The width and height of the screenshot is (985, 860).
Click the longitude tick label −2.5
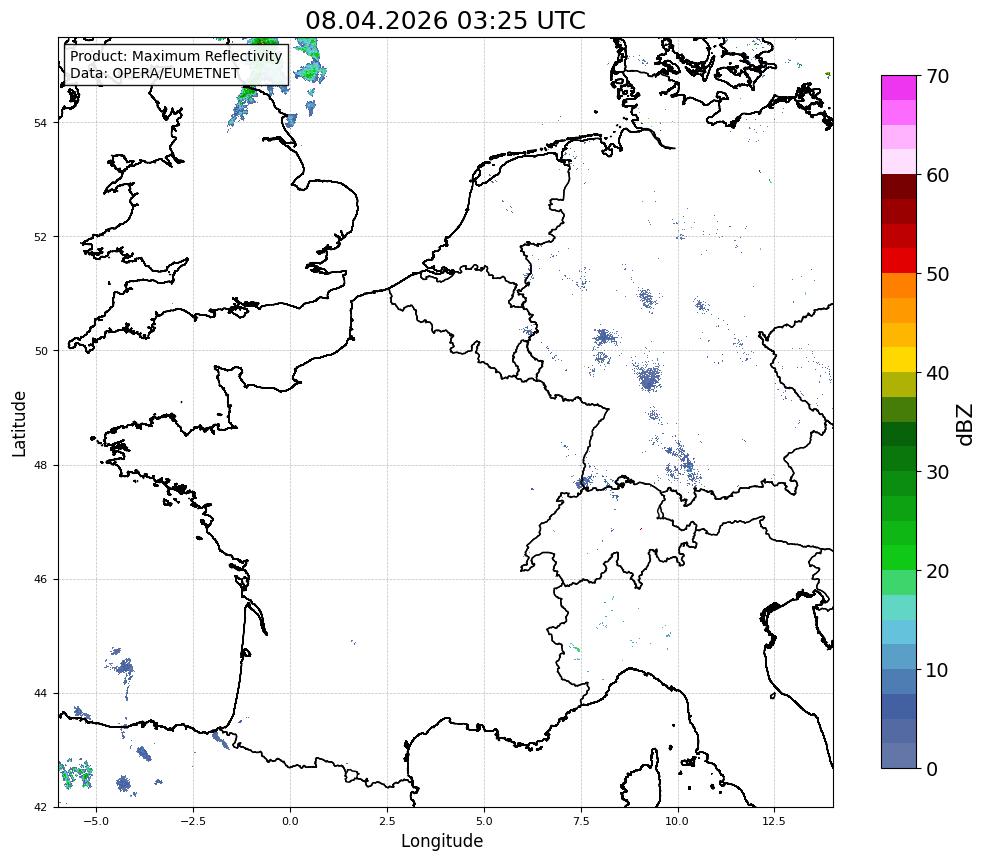pyautogui.click(x=193, y=821)
